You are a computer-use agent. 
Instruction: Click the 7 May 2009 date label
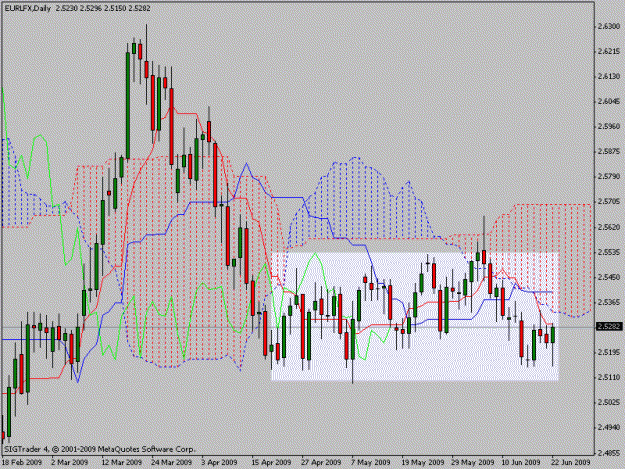[x=371, y=463]
